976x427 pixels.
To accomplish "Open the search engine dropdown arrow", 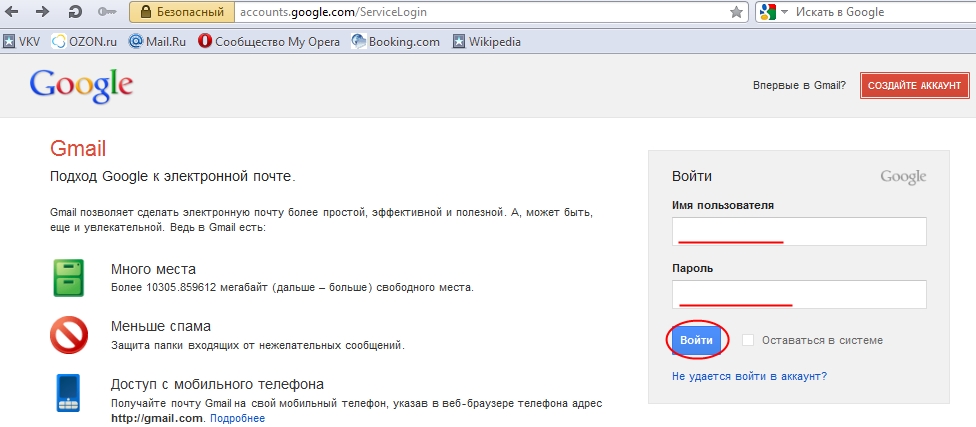I will click(x=784, y=12).
